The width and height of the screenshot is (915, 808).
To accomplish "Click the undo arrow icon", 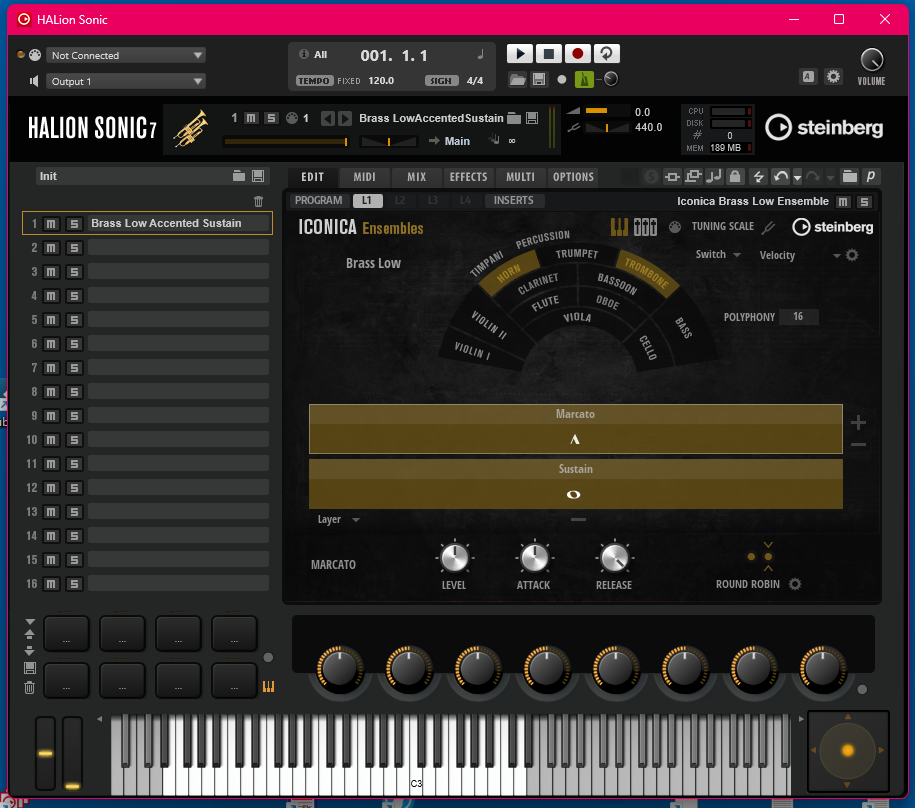I will click(x=780, y=176).
